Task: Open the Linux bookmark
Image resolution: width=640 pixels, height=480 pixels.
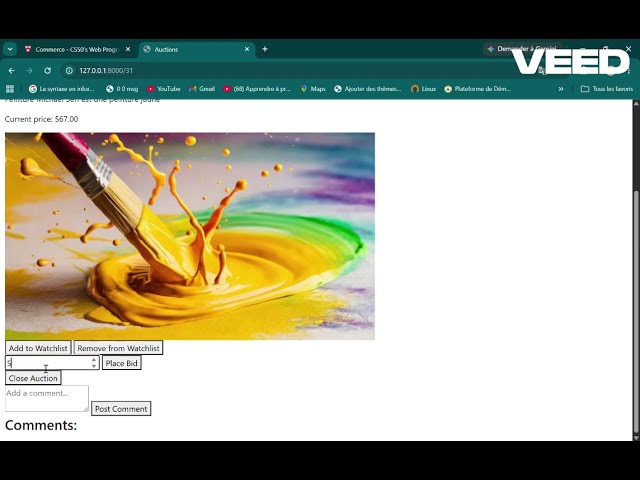Action: [424, 89]
